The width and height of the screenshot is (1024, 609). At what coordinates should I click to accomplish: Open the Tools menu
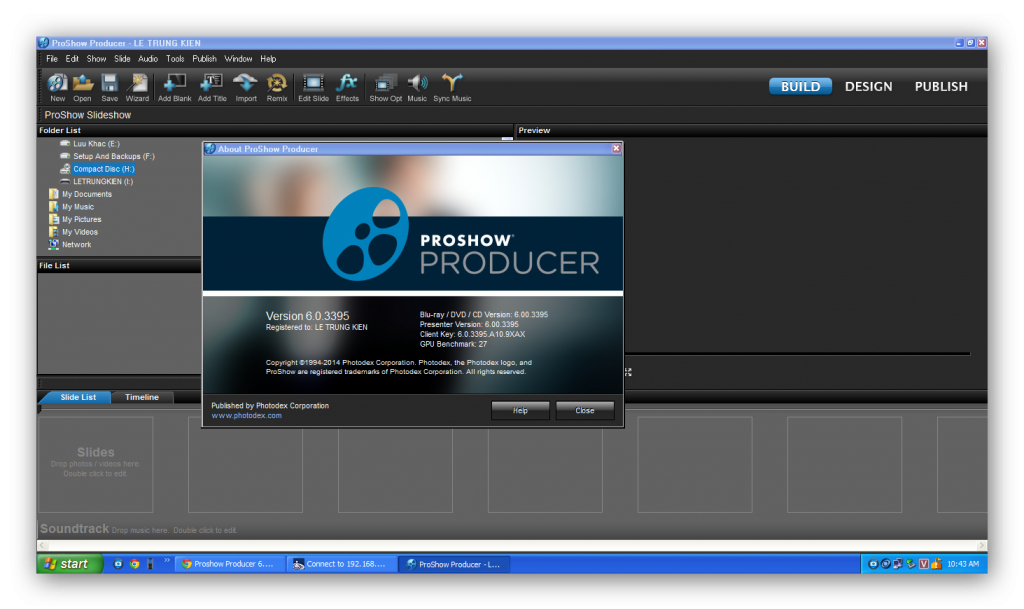point(175,59)
